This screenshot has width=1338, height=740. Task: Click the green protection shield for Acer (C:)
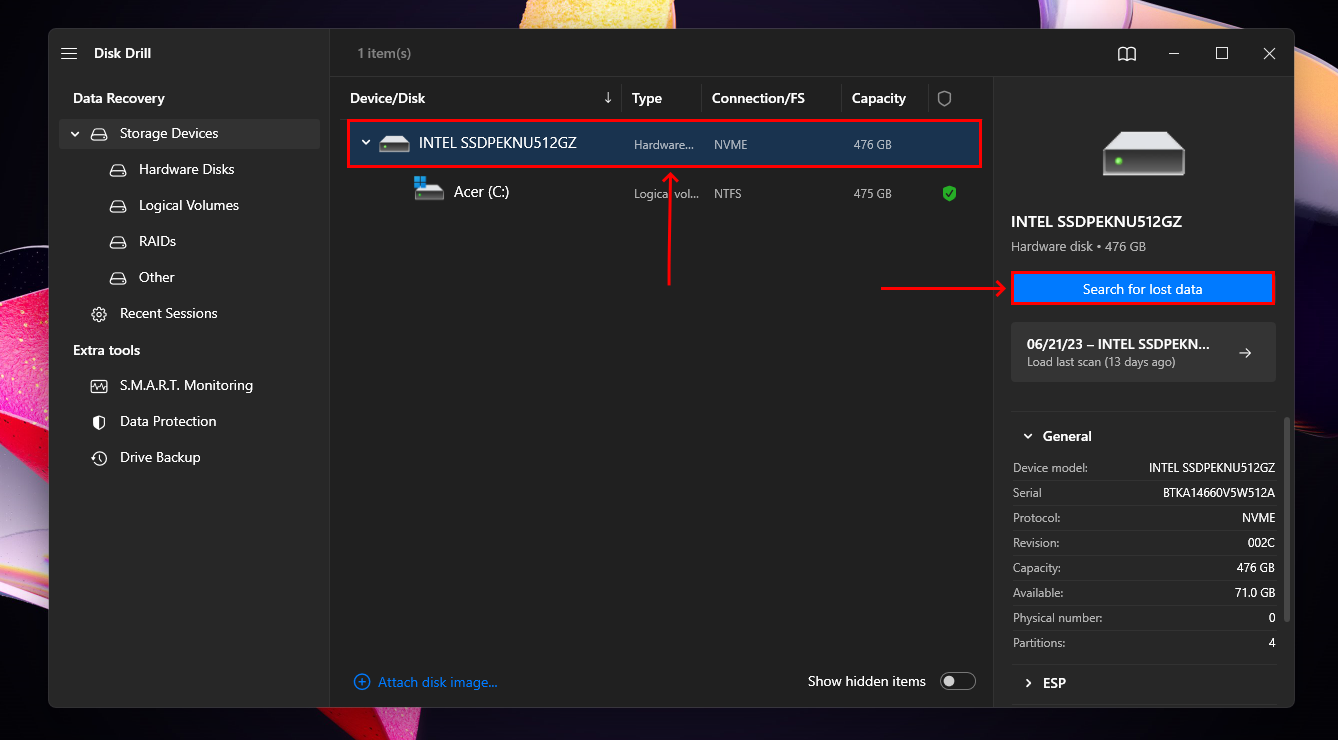tap(949, 193)
